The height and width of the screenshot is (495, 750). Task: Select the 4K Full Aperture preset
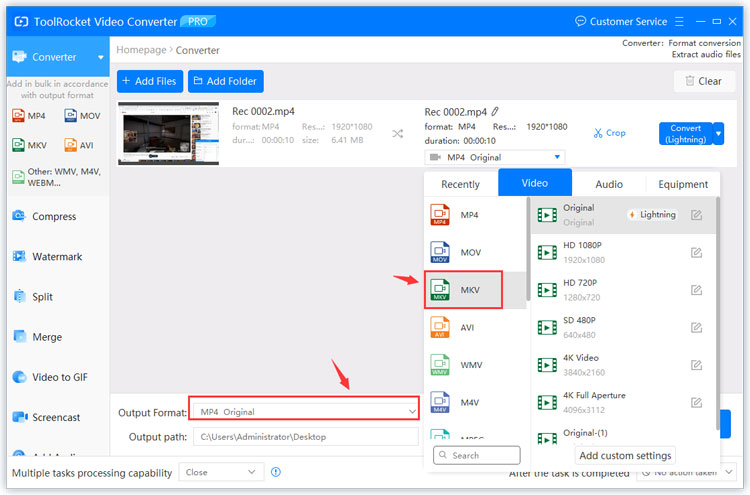pos(623,402)
